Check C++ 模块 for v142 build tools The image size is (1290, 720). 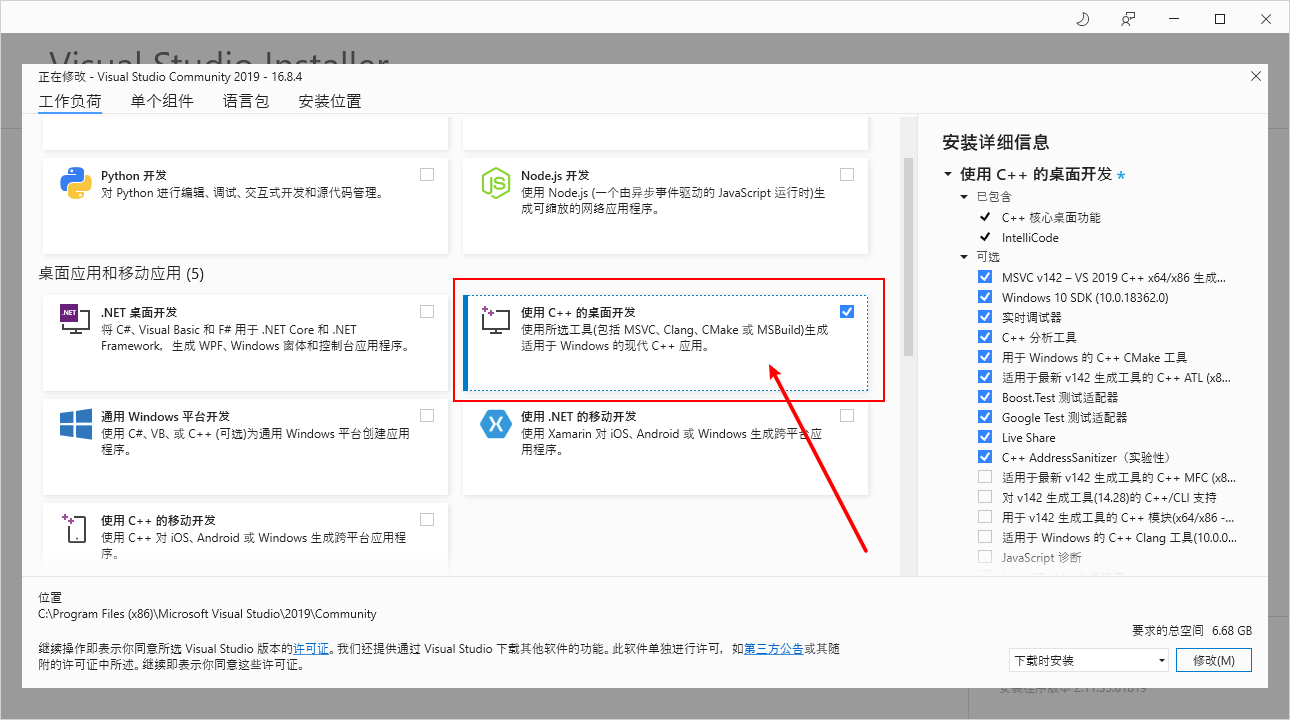tap(985, 517)
